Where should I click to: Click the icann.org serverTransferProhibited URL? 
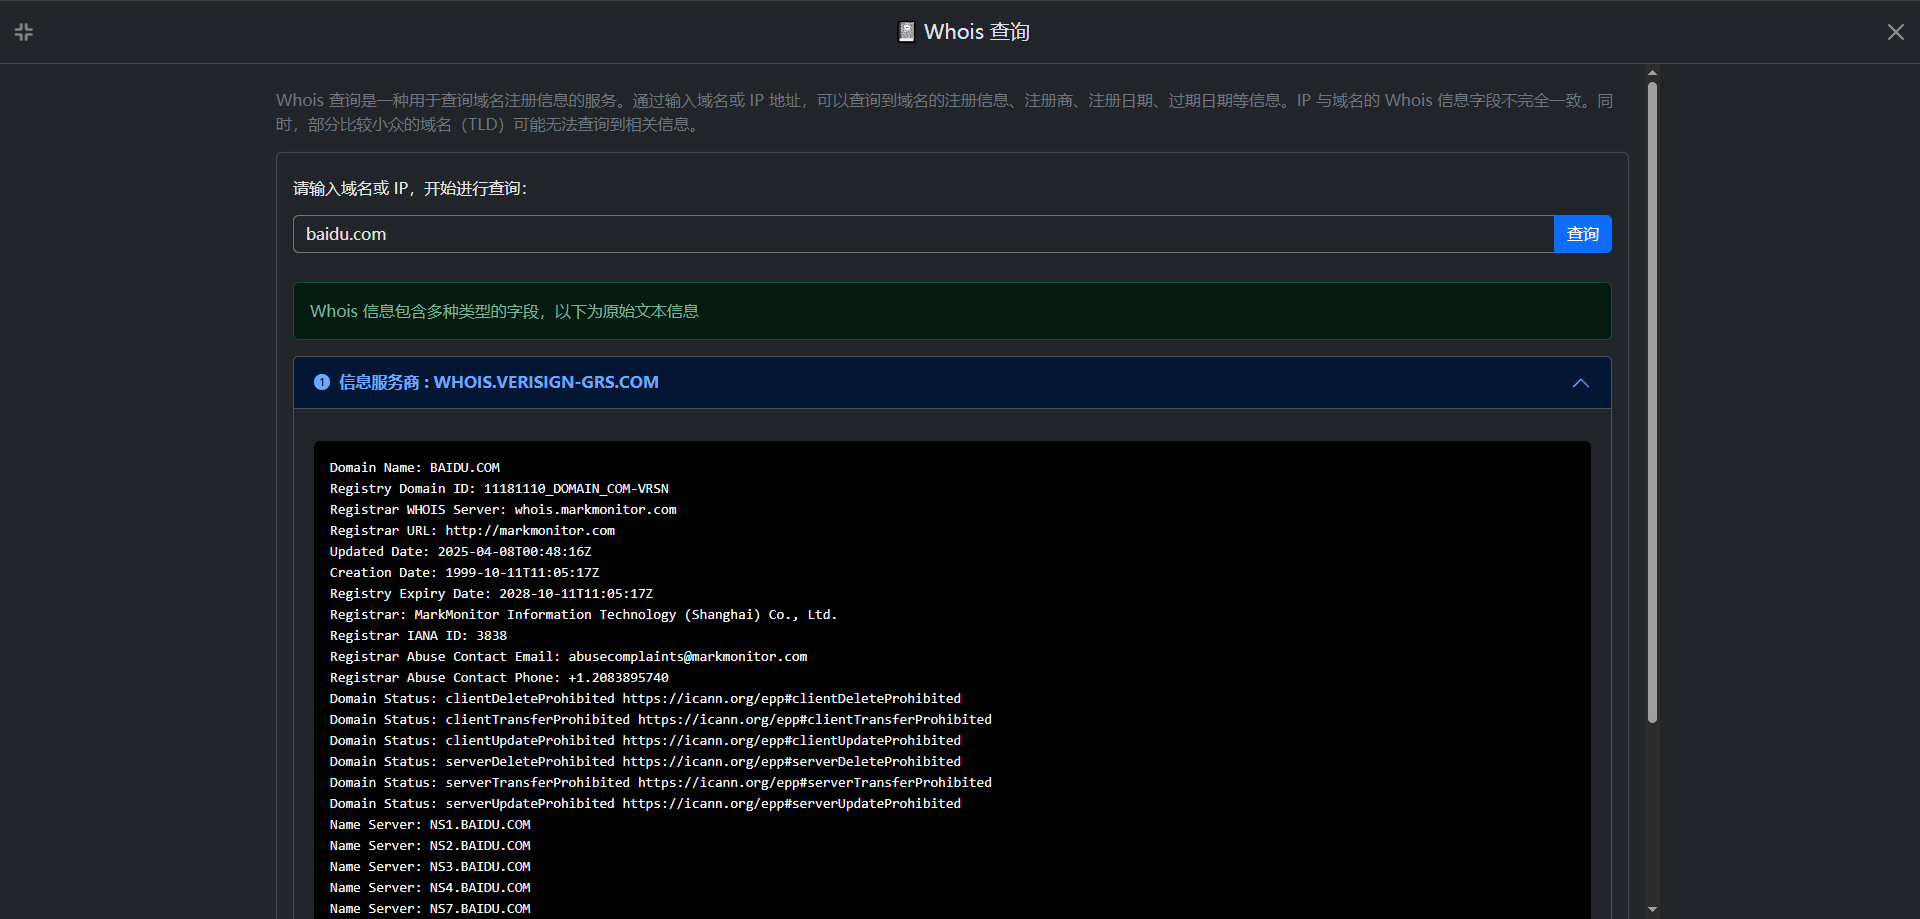tap(814, 783)
